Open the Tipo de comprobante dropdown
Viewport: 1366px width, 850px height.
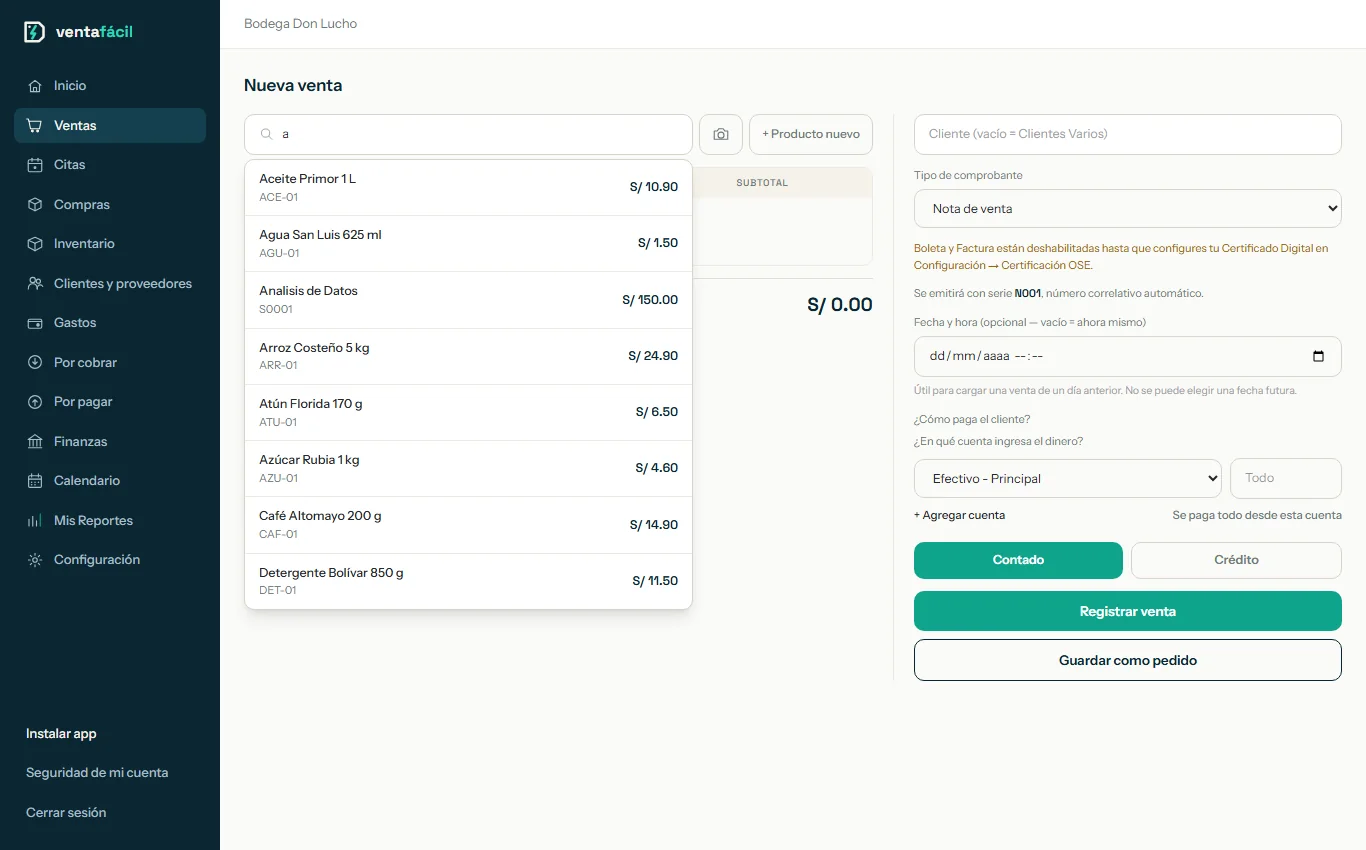tap(1128, 209)
